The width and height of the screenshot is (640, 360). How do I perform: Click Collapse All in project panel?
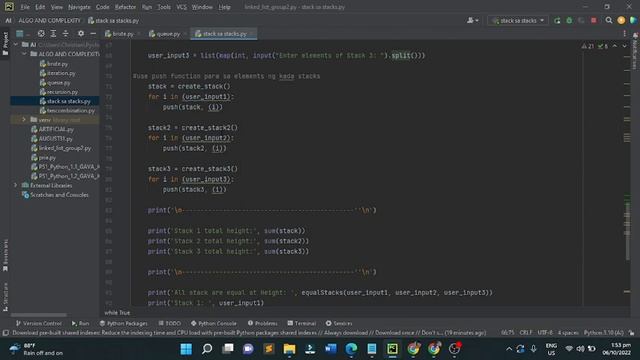pyautogui.click(x=65, y=33)
